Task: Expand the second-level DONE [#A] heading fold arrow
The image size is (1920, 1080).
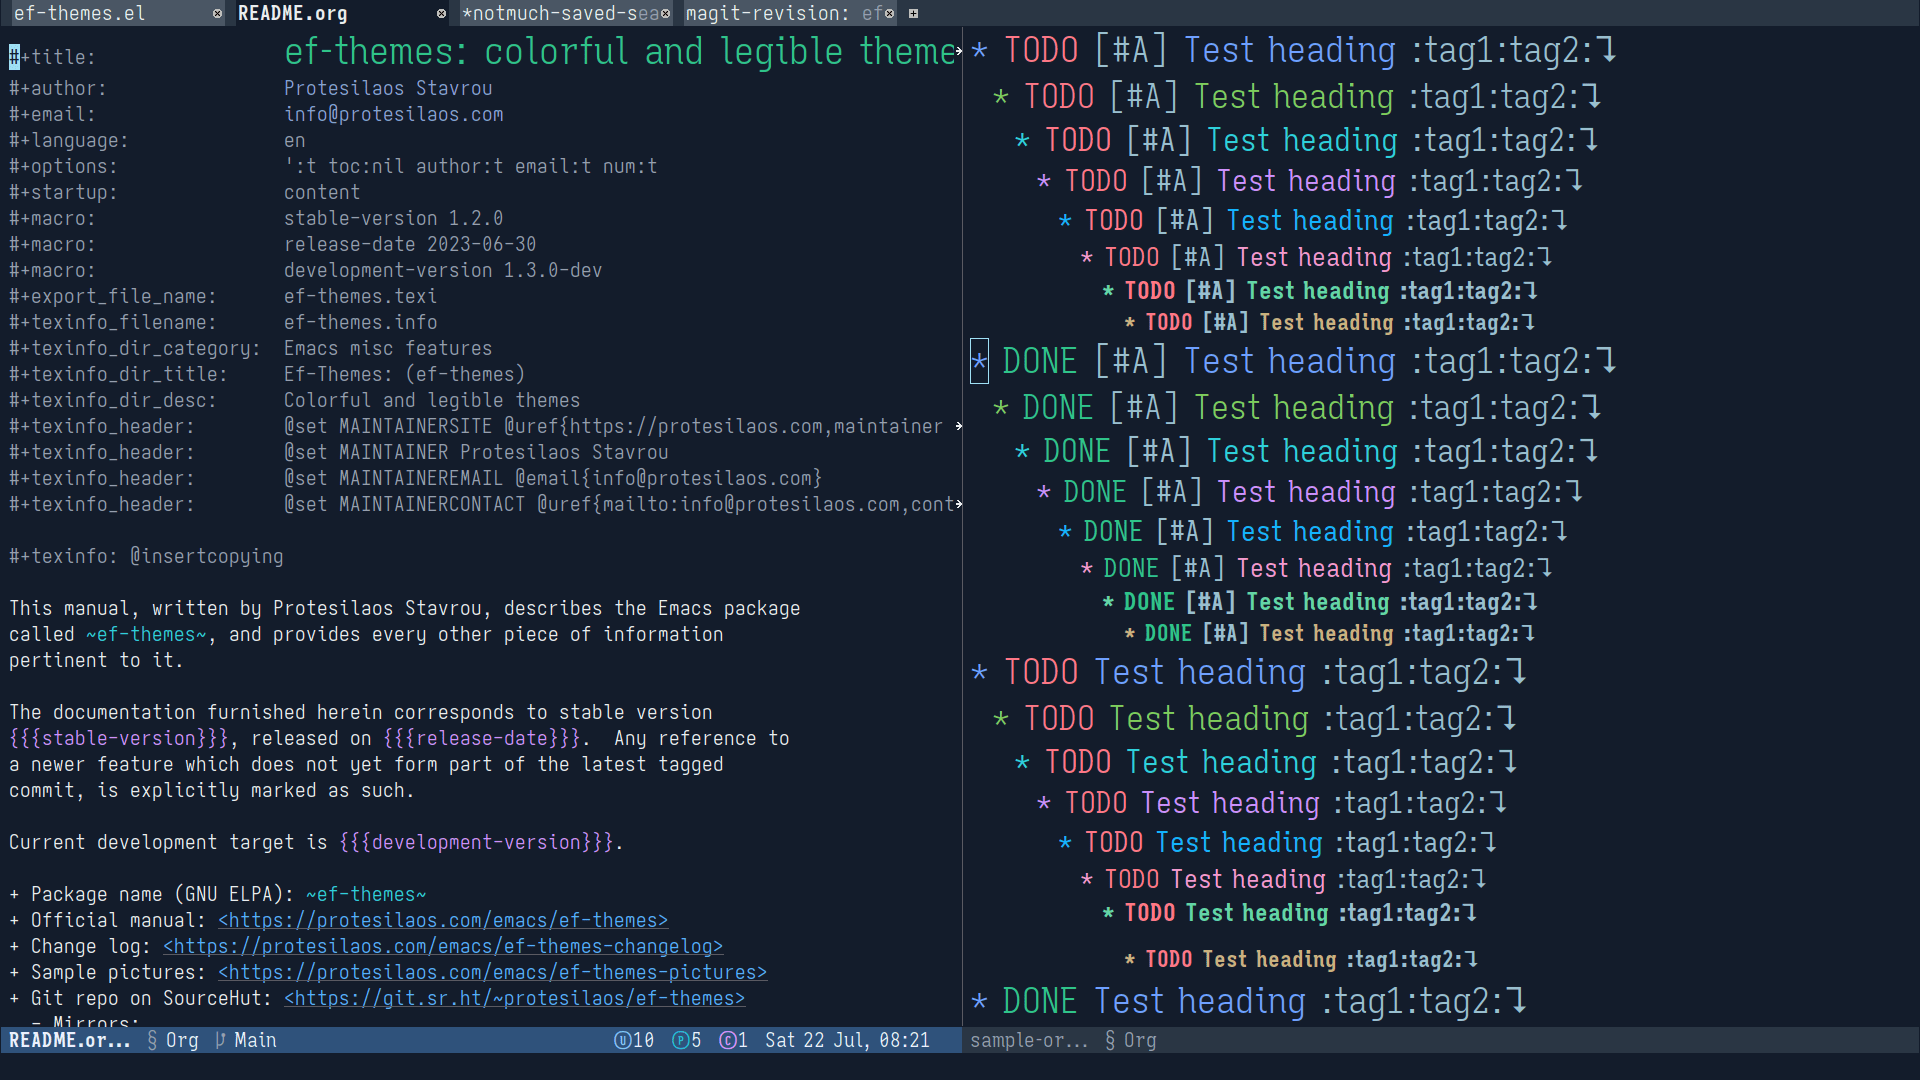Action: [x=1593, y=408]
